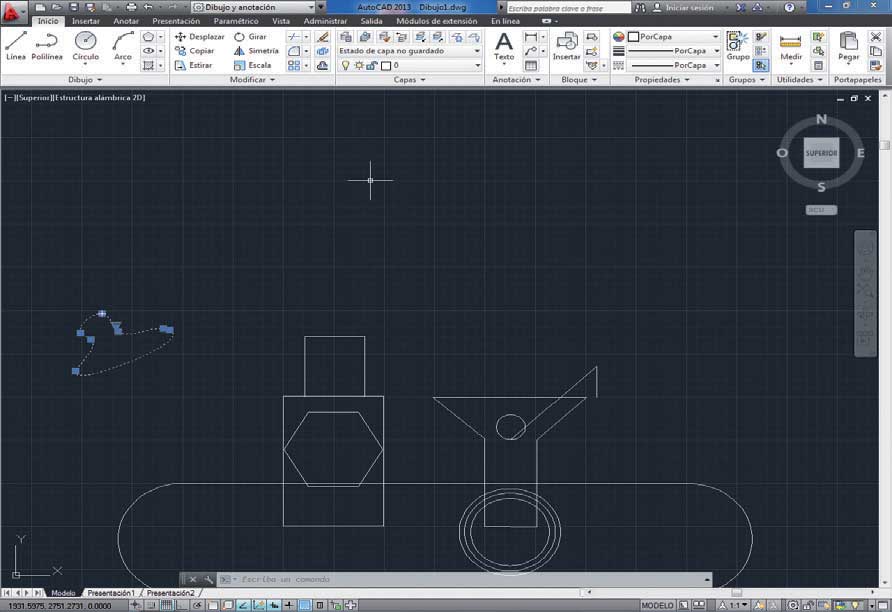Click the Copiar tool in Modificar
The width and height of the screenshot is (892, 612).
point(195,51)
